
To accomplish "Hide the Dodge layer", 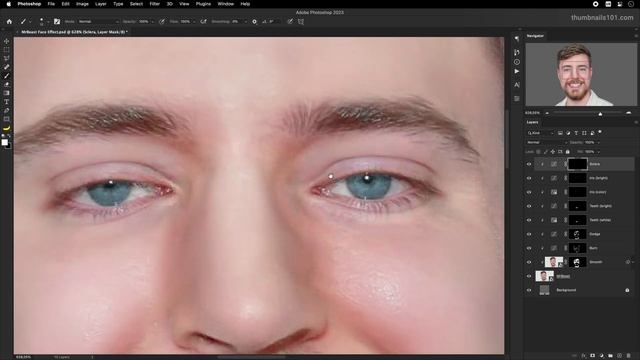I will [x=529, y=234].
